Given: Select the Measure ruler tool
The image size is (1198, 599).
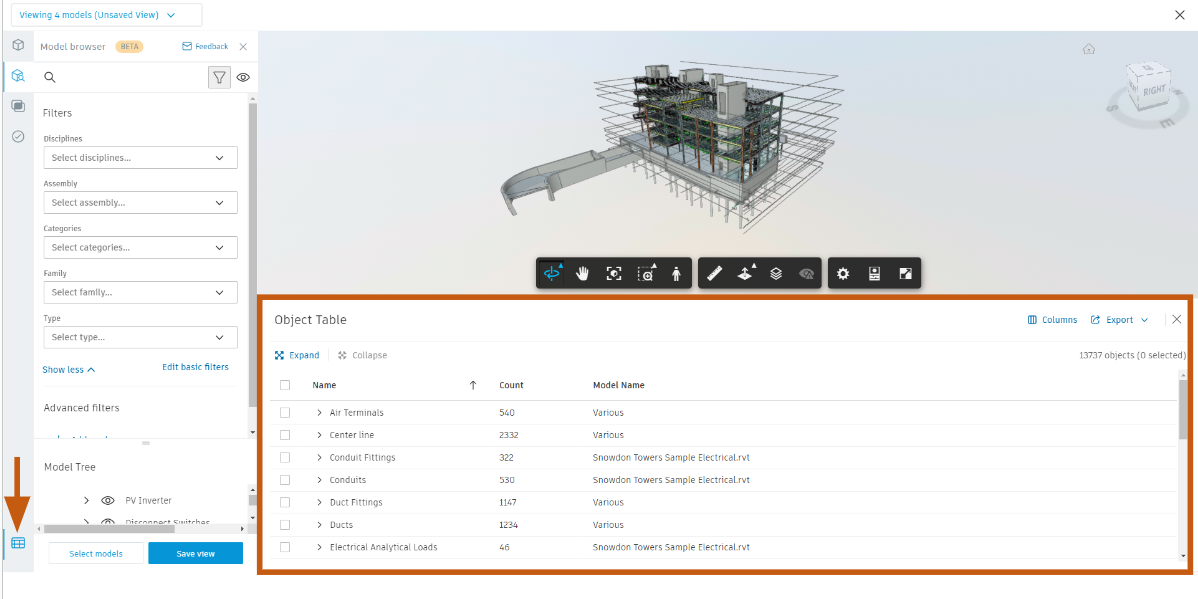Looking at the screenshot, I should pos(714,273).
